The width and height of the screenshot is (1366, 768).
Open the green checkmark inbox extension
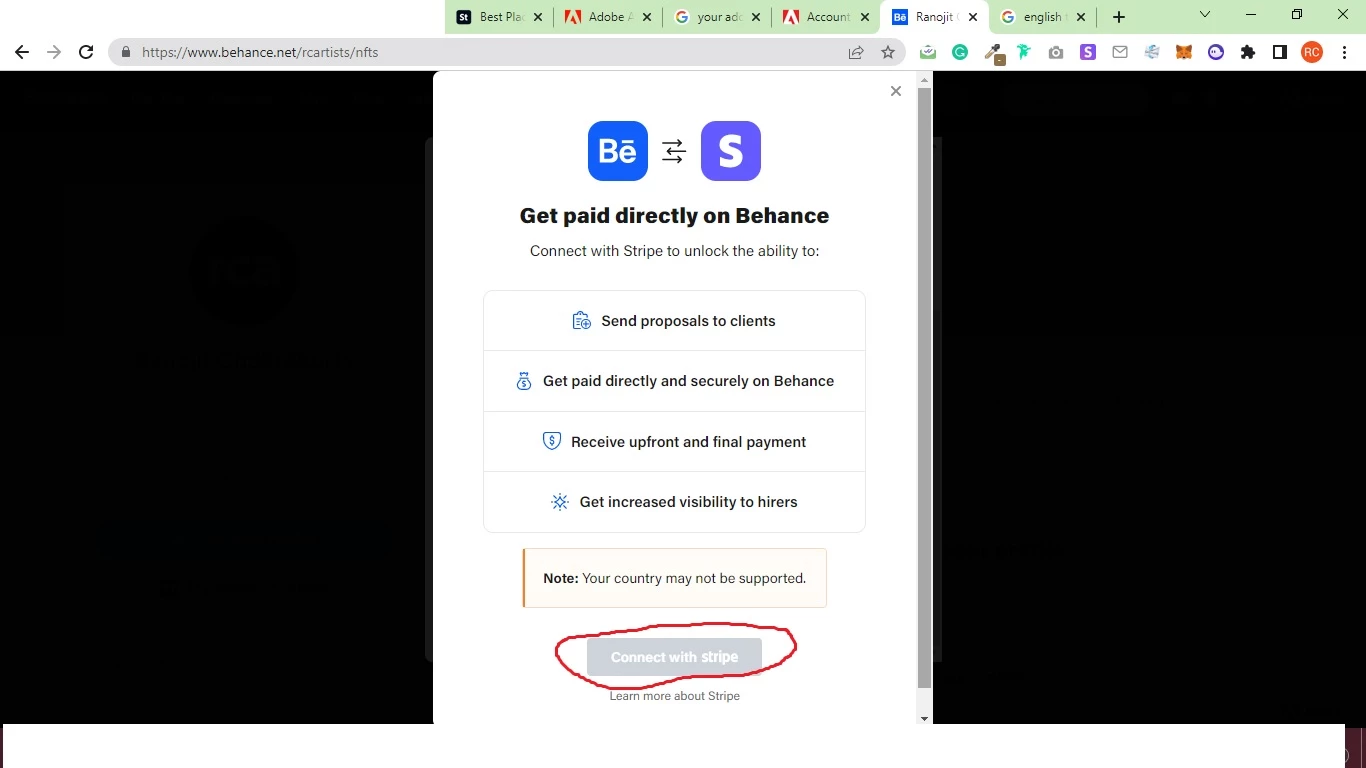pos(928,52)
